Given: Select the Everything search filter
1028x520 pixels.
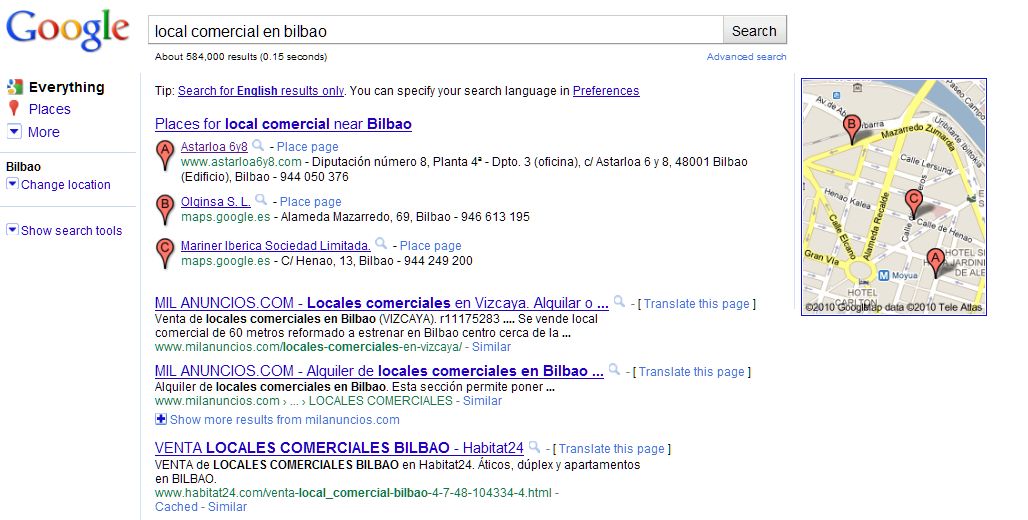Looking at the screenshot, I should pyautogui.click(x=66, y=87).
